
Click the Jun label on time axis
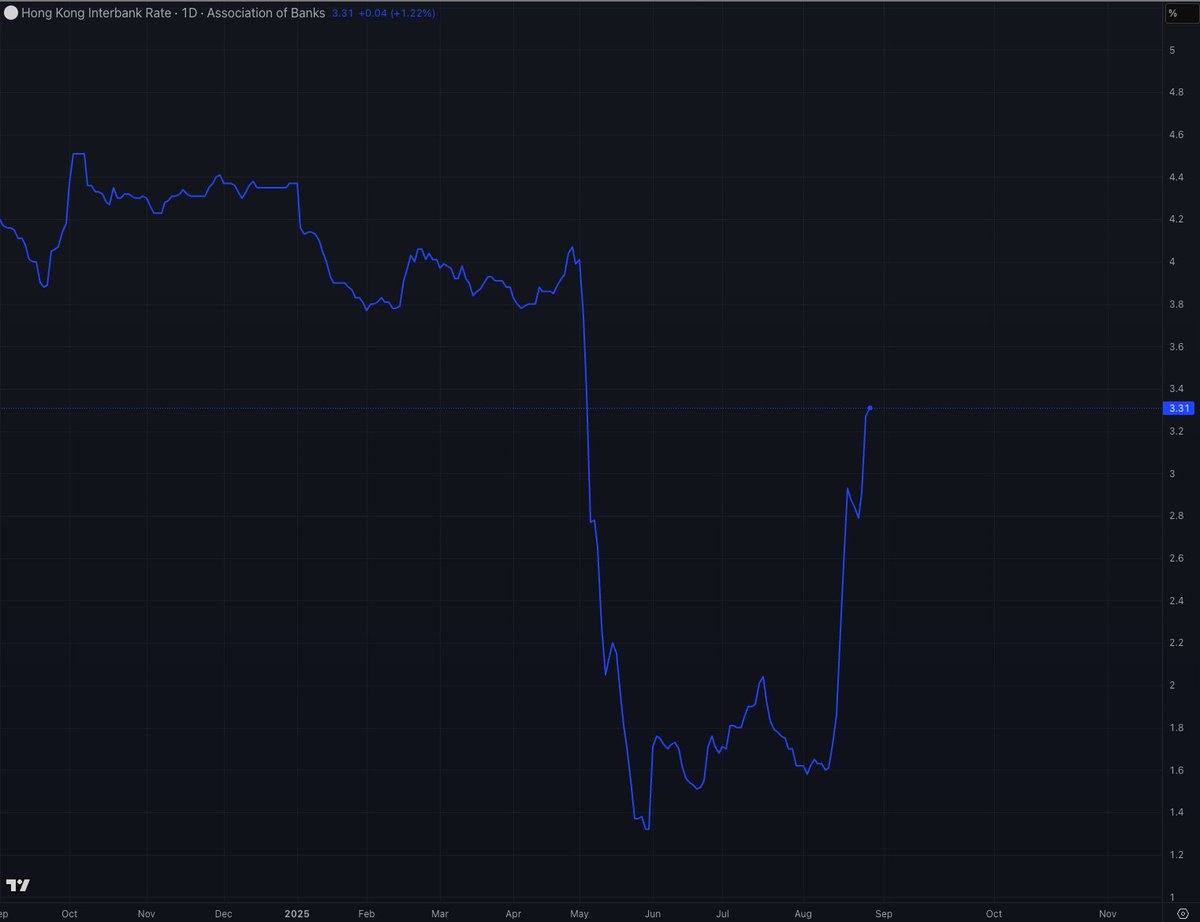click(653, 914)
